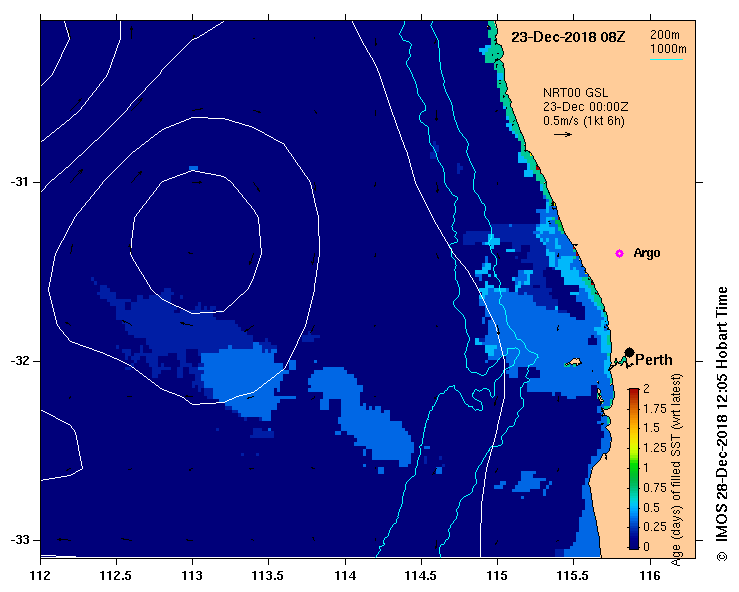Click the SST age color bar

[634, 469]
